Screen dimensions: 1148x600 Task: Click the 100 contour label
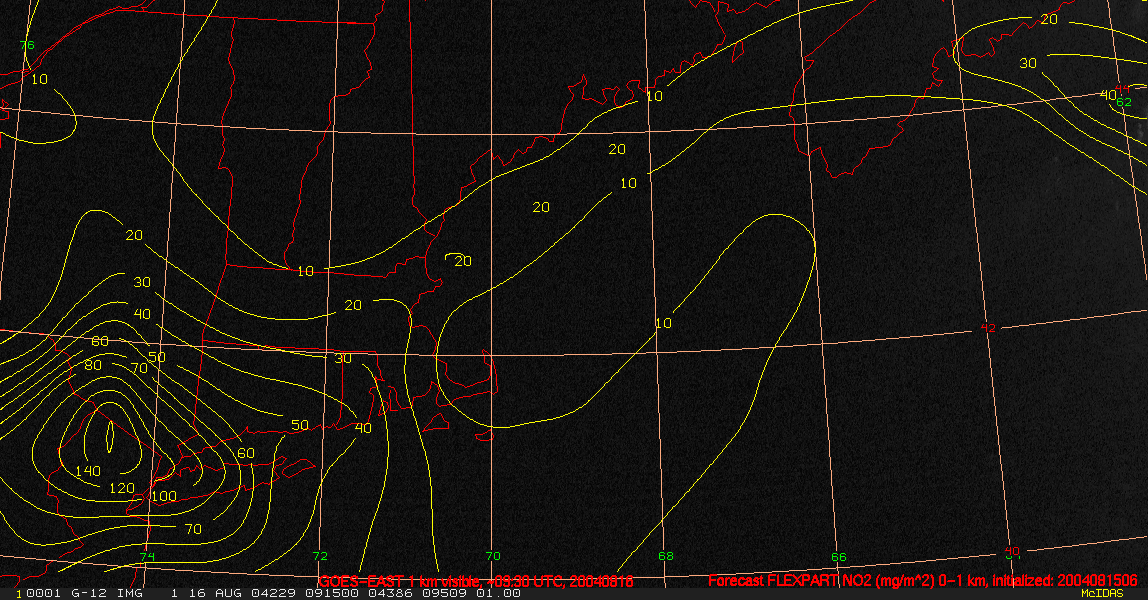[x=164, y=496]
